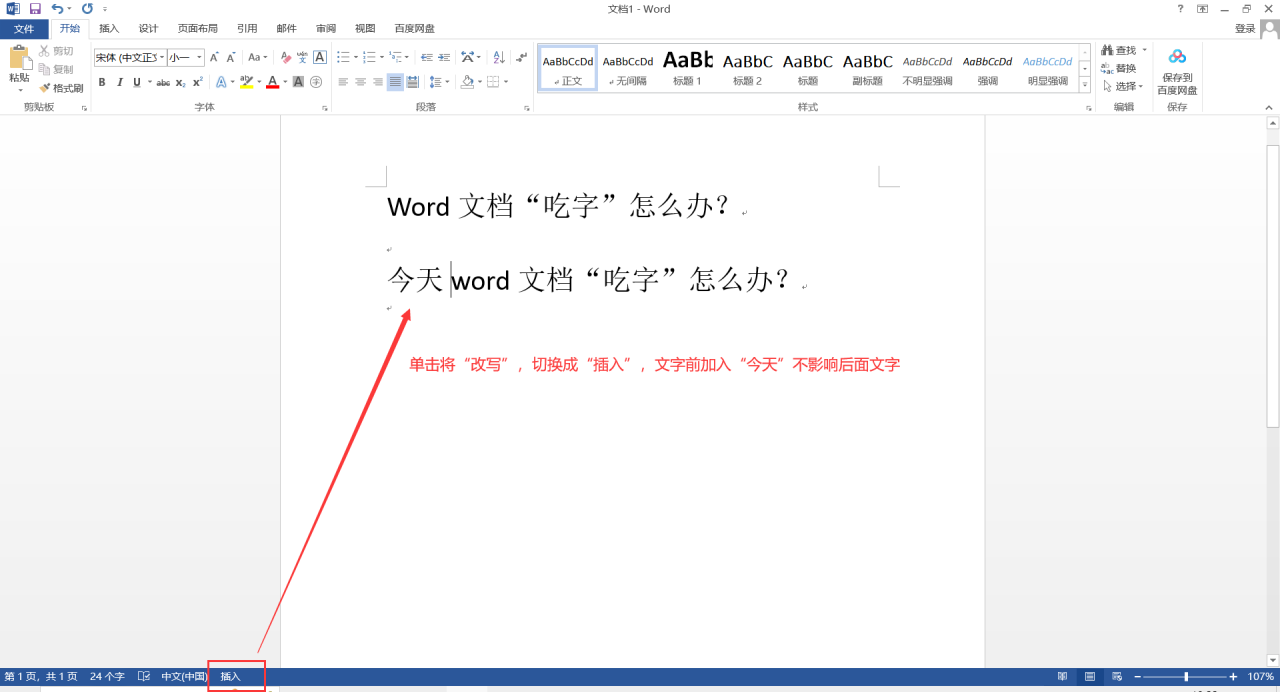The height and width of the screenshot is (692, 1280).
Task: Open the Numbering list dropdown arrow
Action: 381,57
